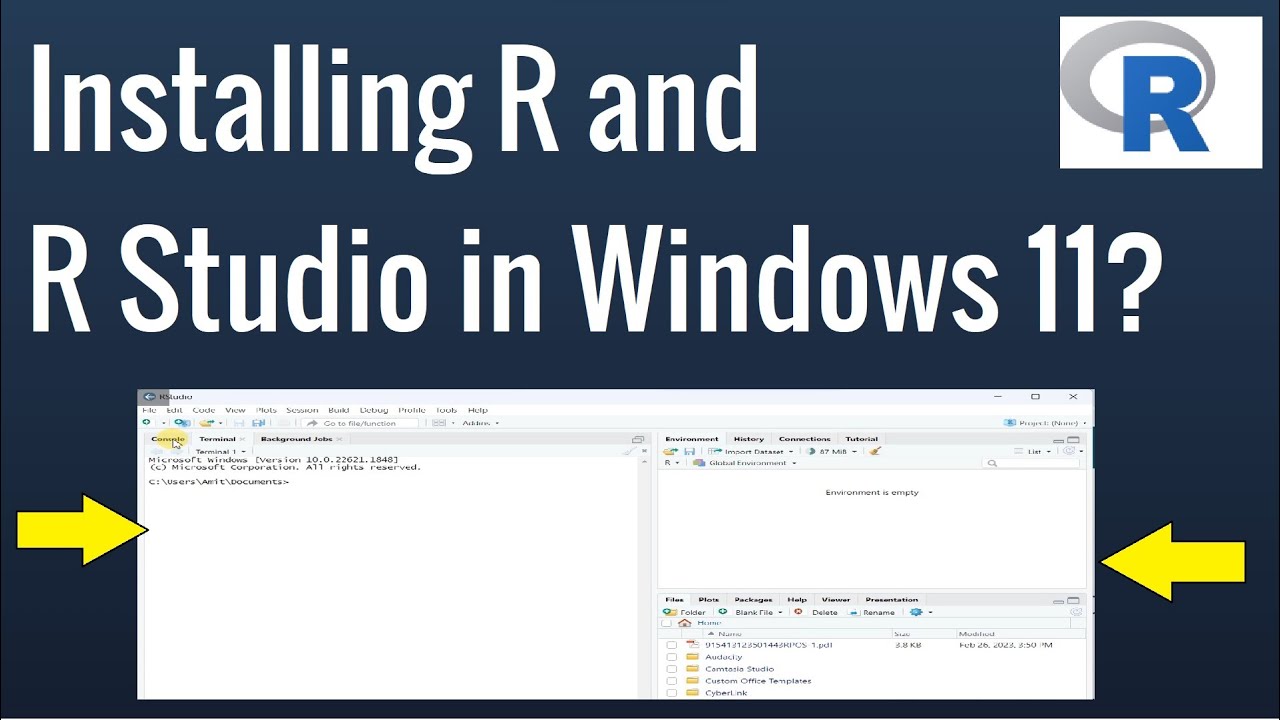The width and height of the screenshot is (1280, 720).
Task: Open the Help menu in the menu bar
Action: point(478,410)
